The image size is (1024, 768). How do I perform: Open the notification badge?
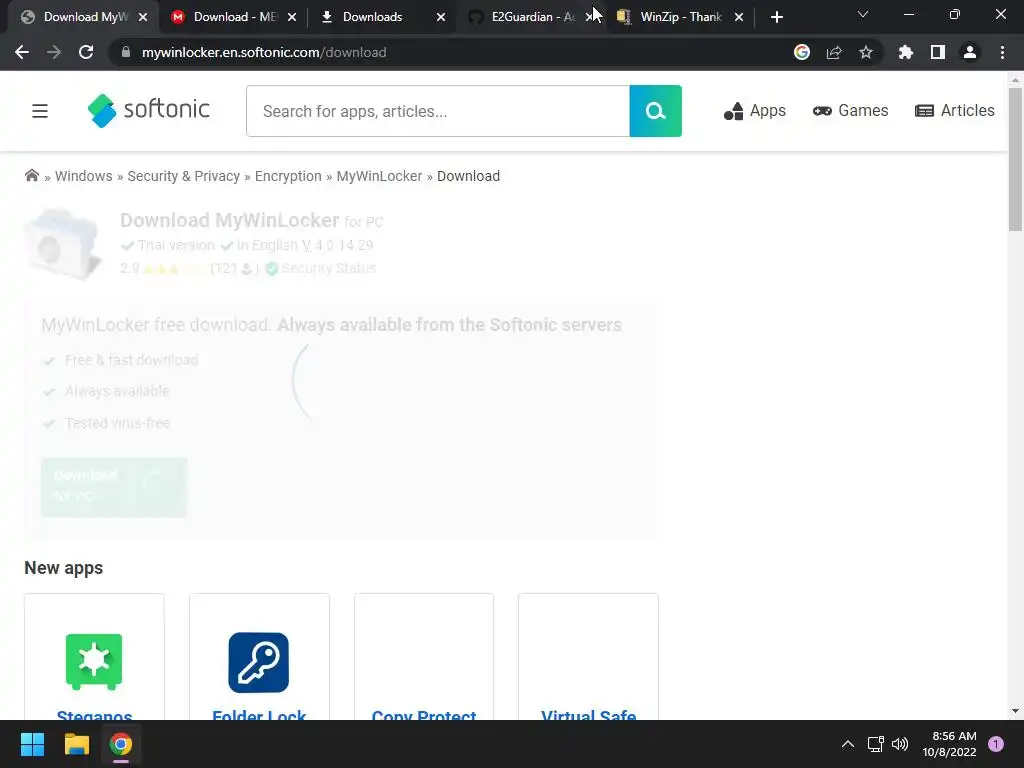pyautogui.click(x=995, y=744)
